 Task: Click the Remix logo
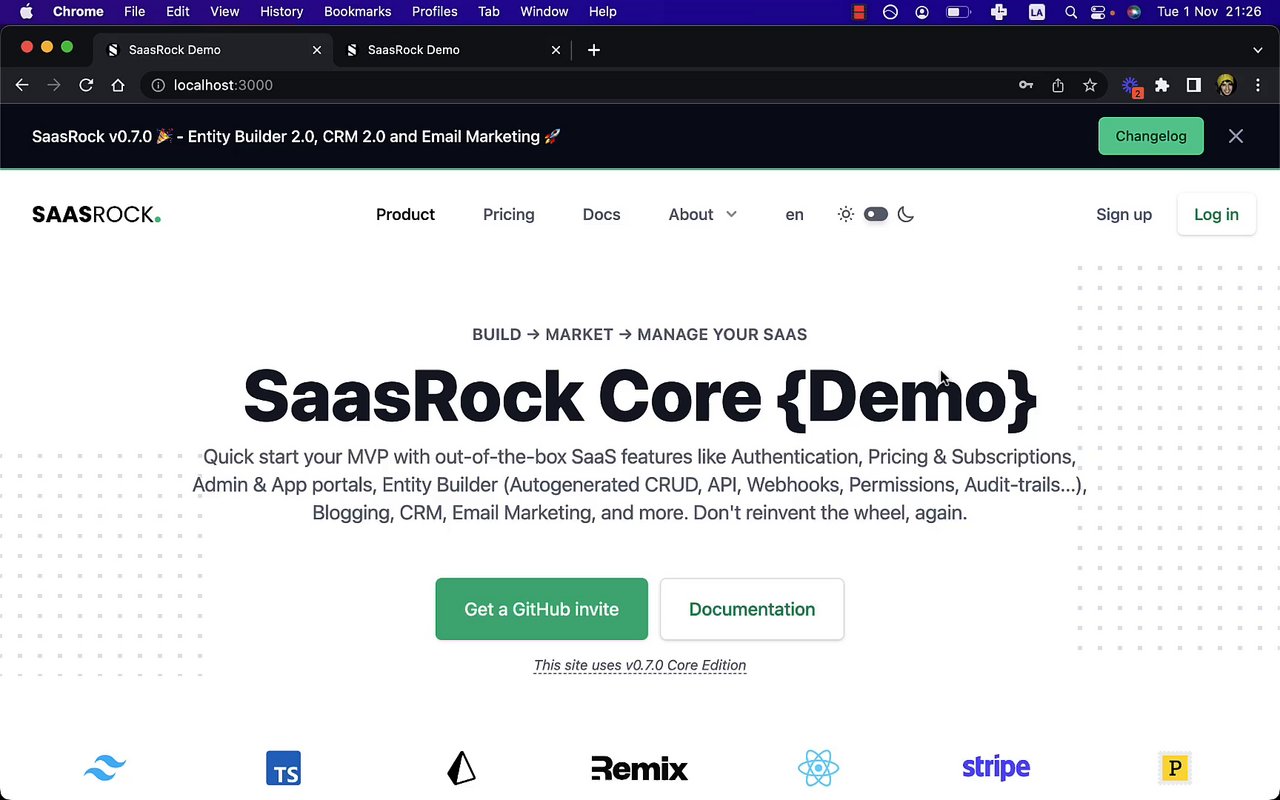[640, 768]
